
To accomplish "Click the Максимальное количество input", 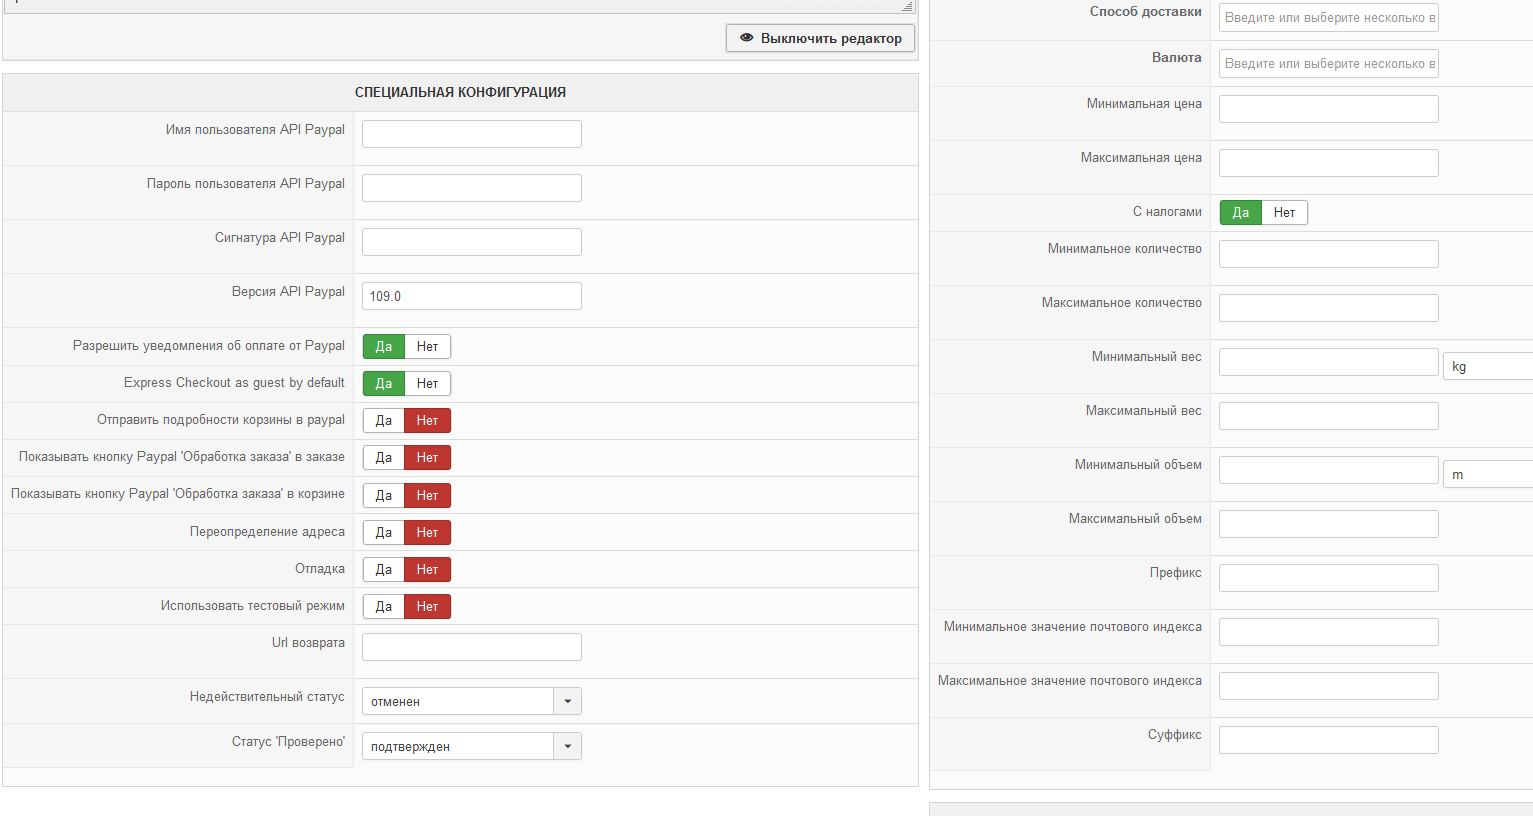I will pos(1329,308).
